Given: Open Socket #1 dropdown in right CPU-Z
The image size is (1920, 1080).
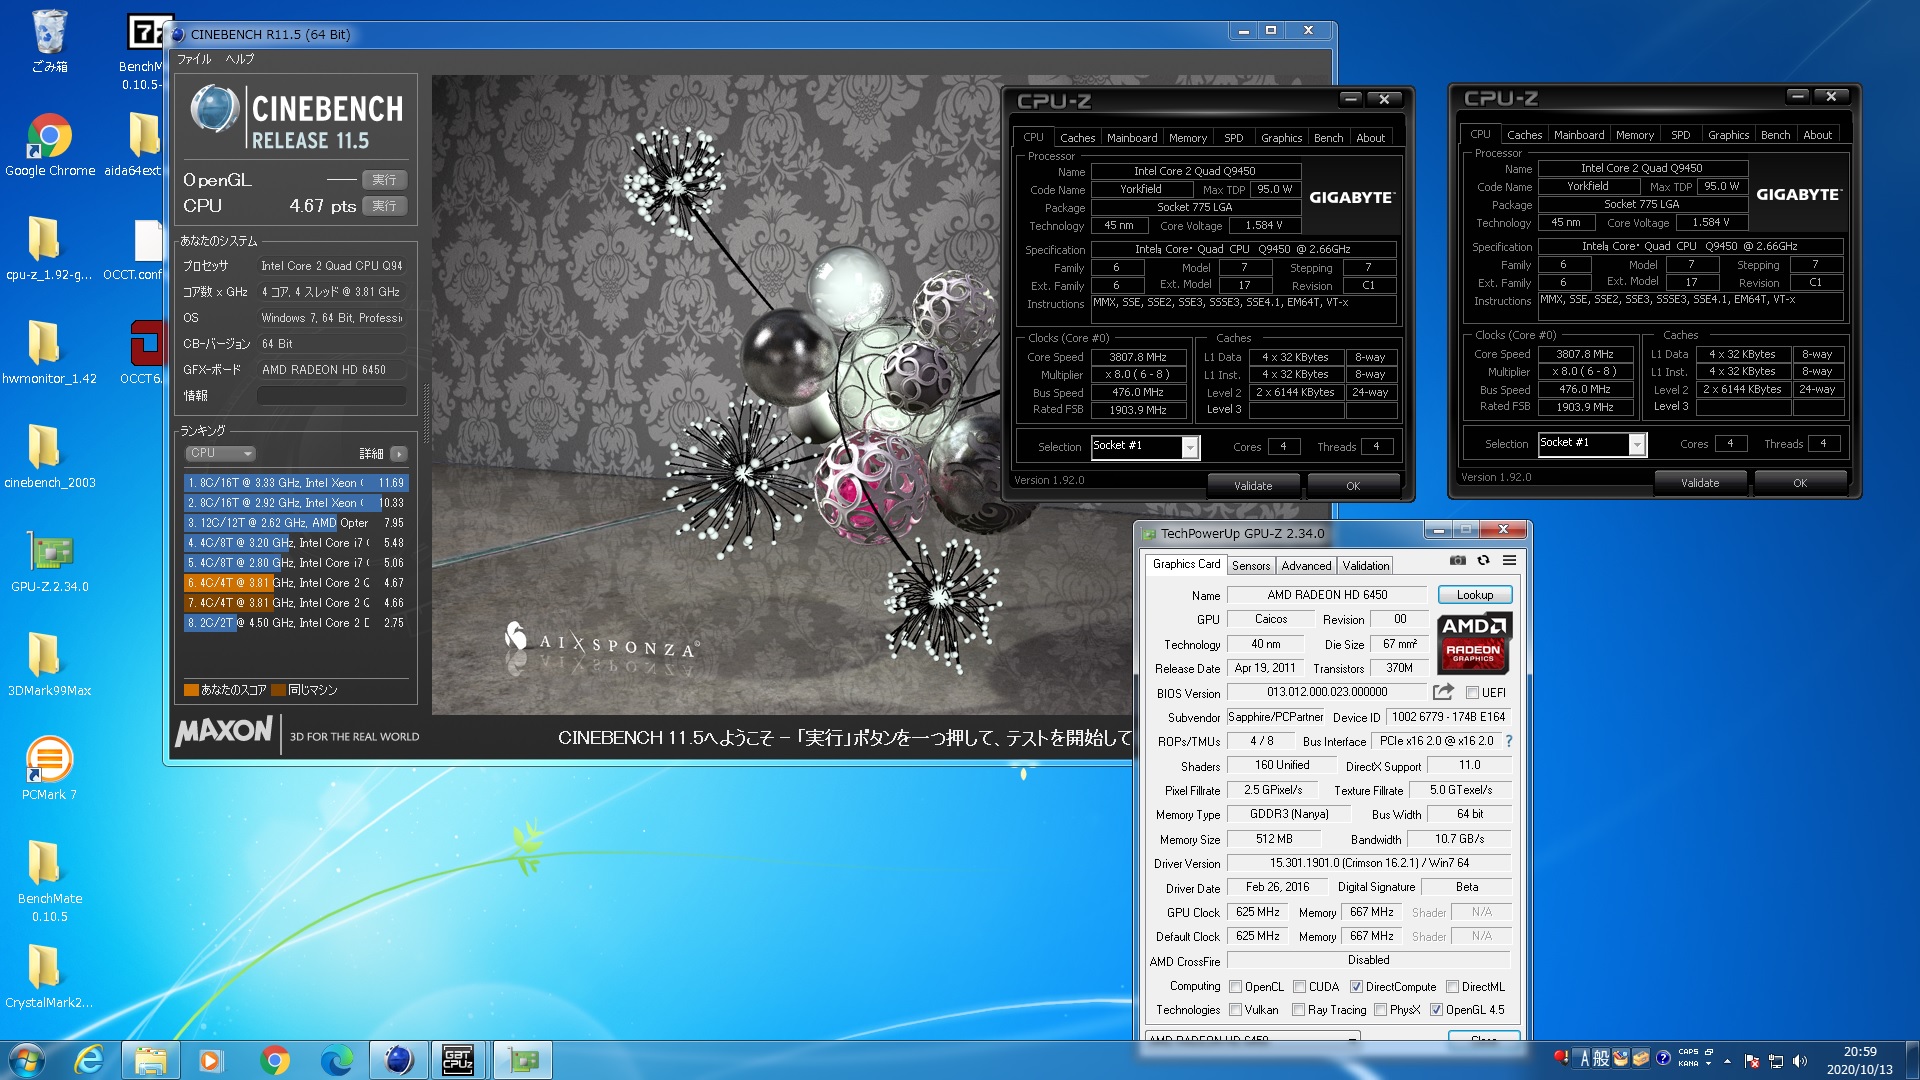Looking at the screenshot, I should (x=1637, y=444).
